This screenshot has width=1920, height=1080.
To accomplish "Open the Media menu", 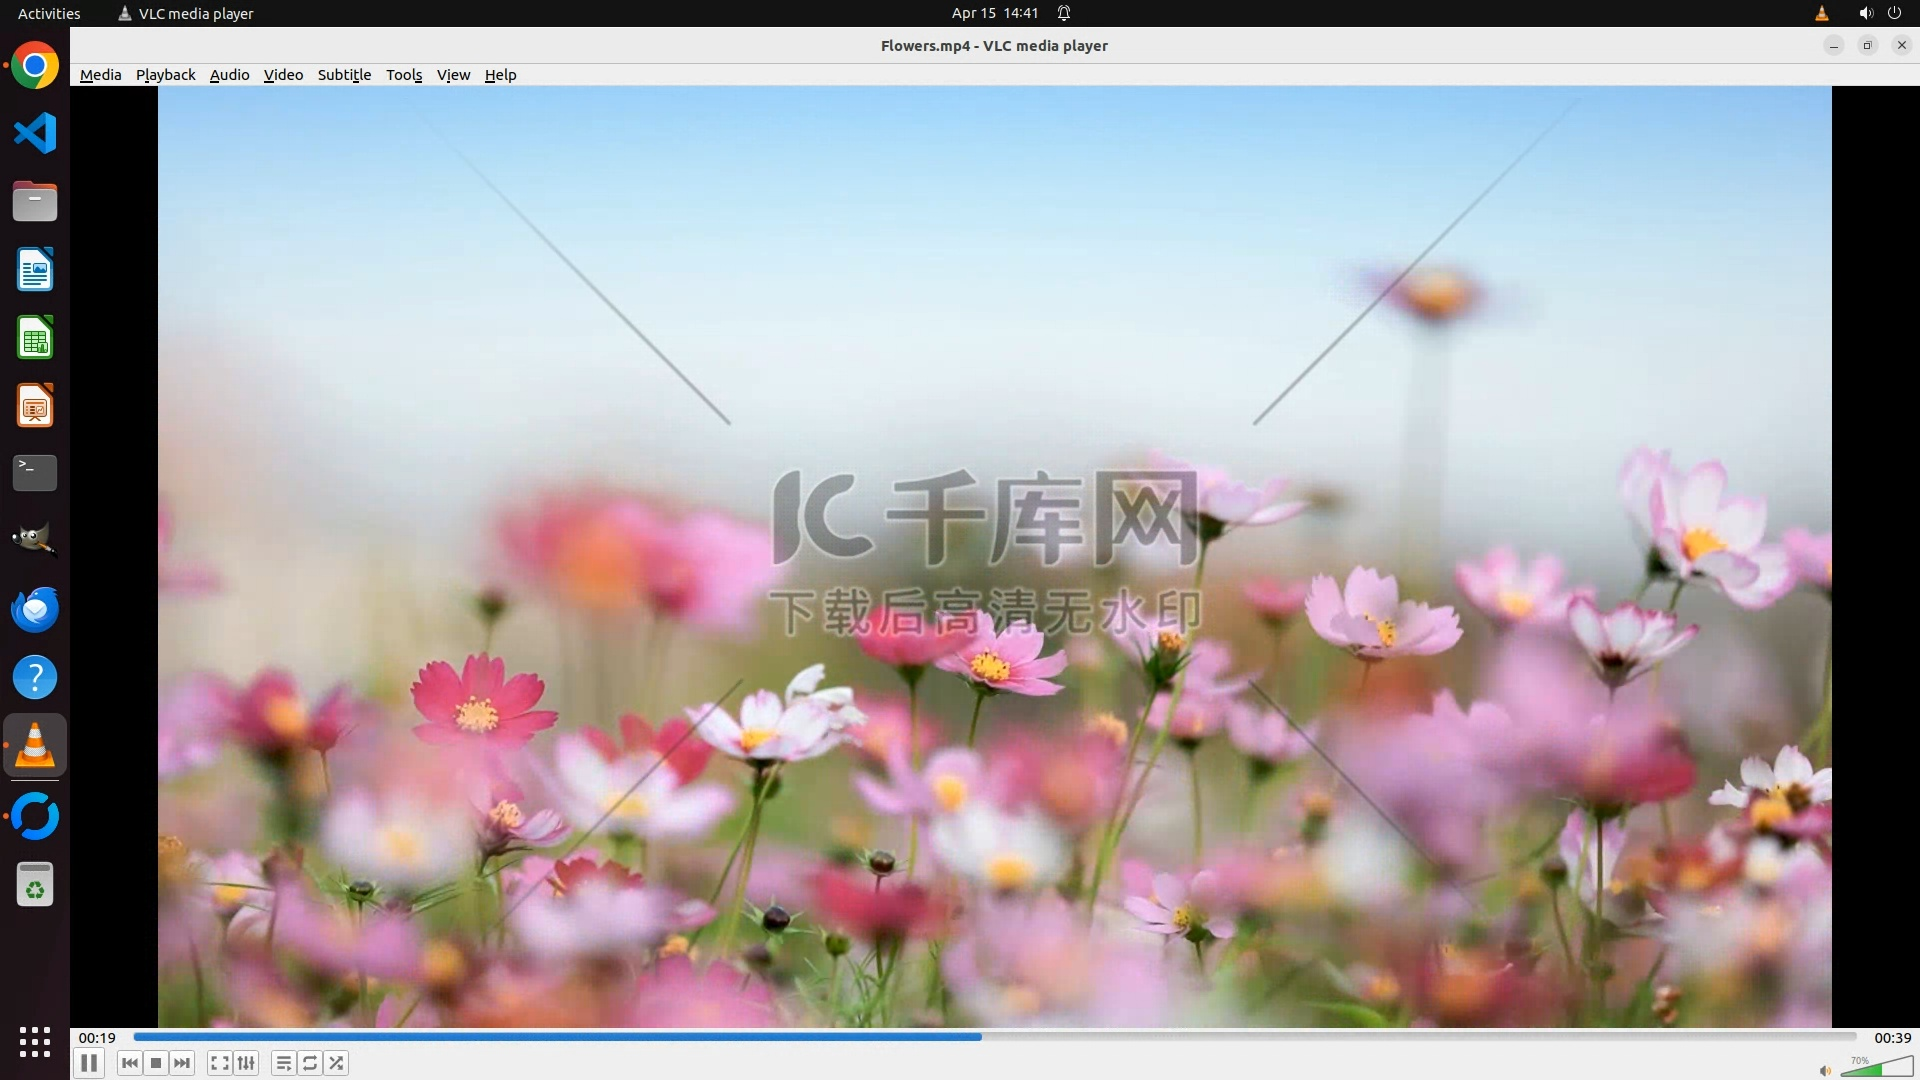I will tap(100, 75).
